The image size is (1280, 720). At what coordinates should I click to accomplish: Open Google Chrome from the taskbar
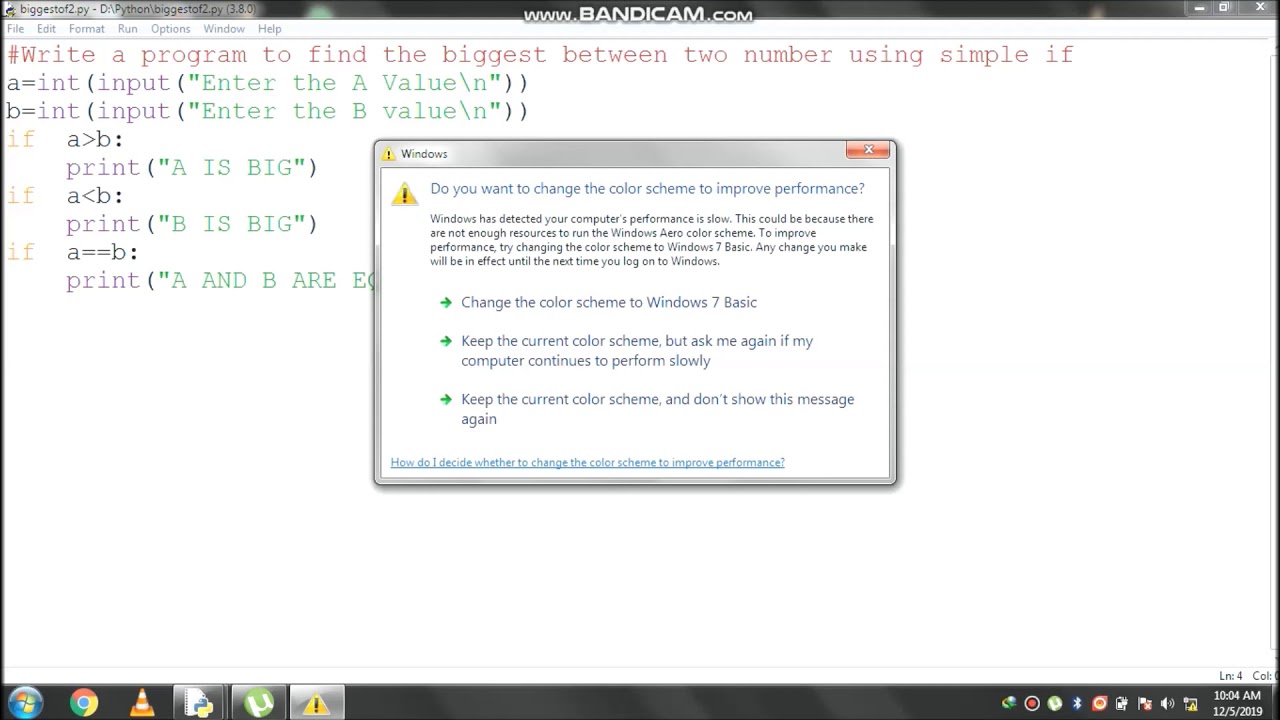tap(84, 703)
